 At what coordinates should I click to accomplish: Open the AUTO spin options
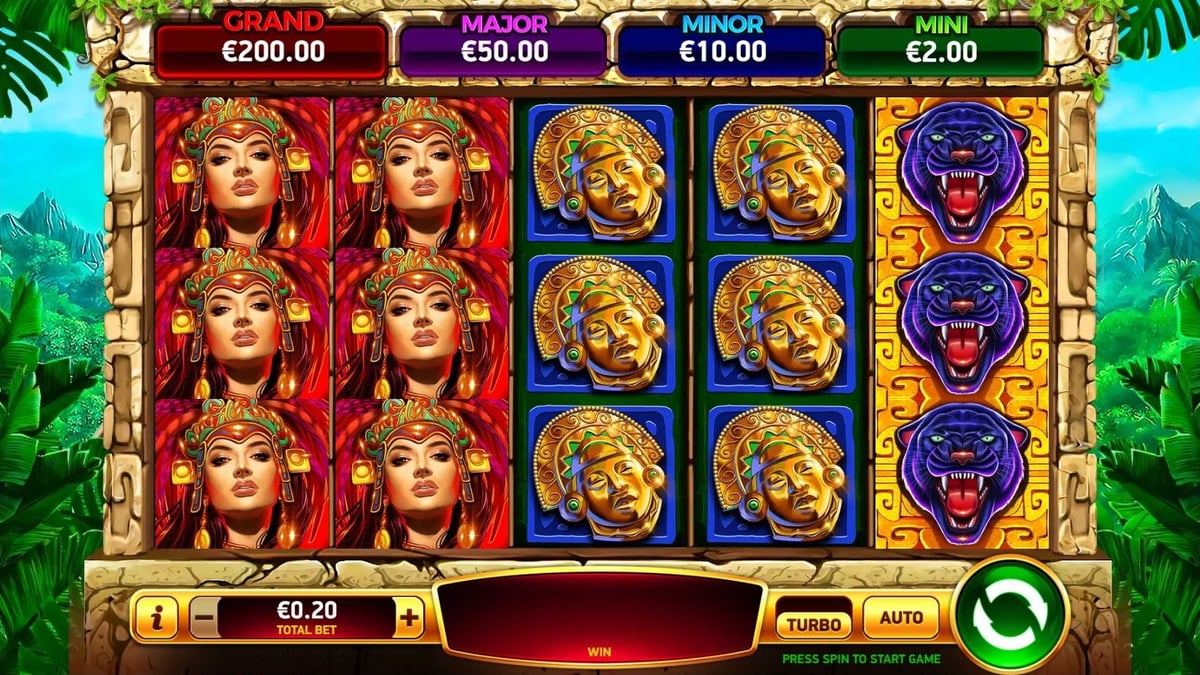(x=901, y=617)
